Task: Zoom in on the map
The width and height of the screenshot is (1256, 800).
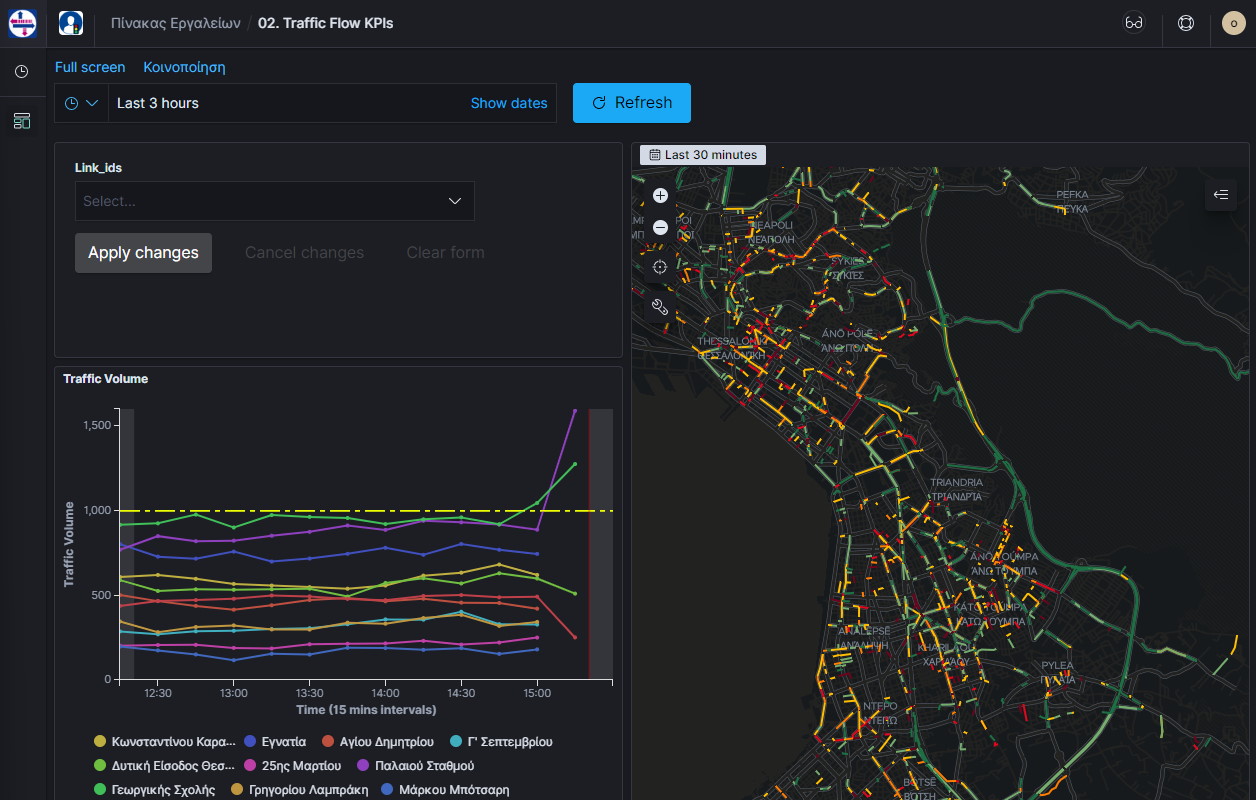Action: 659,196
